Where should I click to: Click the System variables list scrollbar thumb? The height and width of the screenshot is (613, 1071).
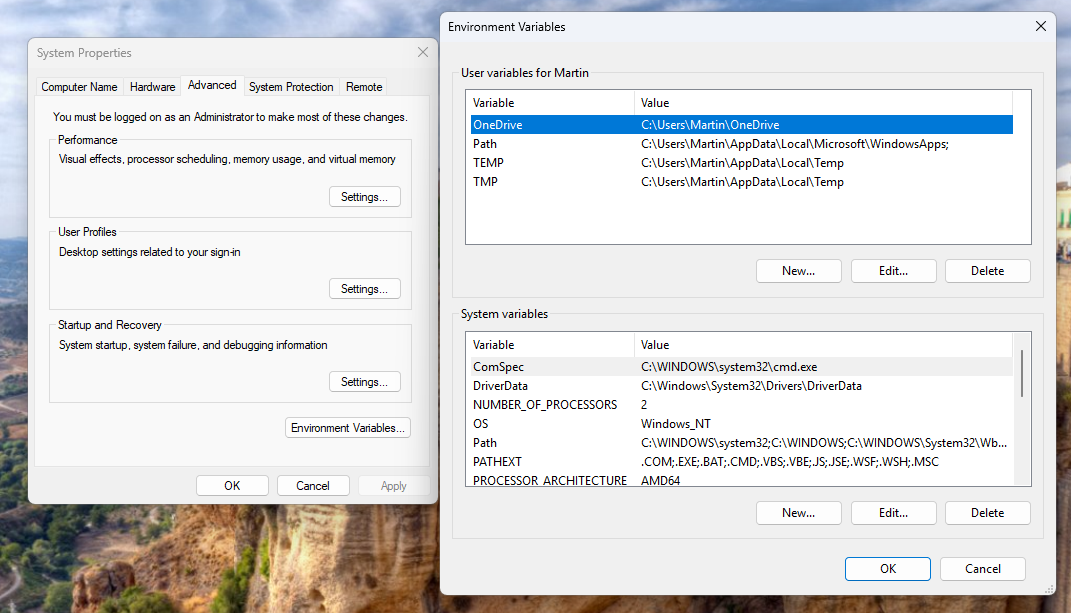point(1022,373)
